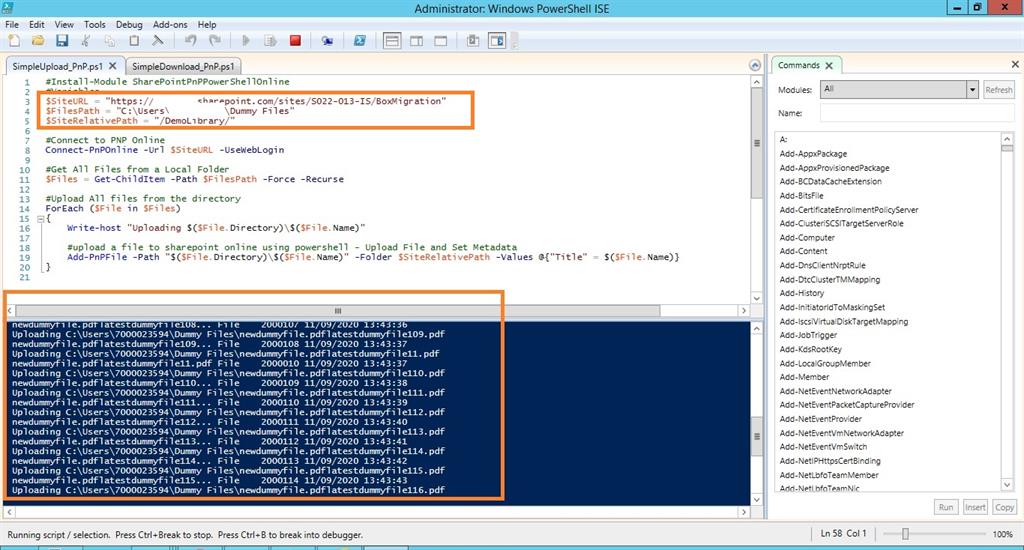
Task: Show script pane on top layout
Action: coord(392,40)
